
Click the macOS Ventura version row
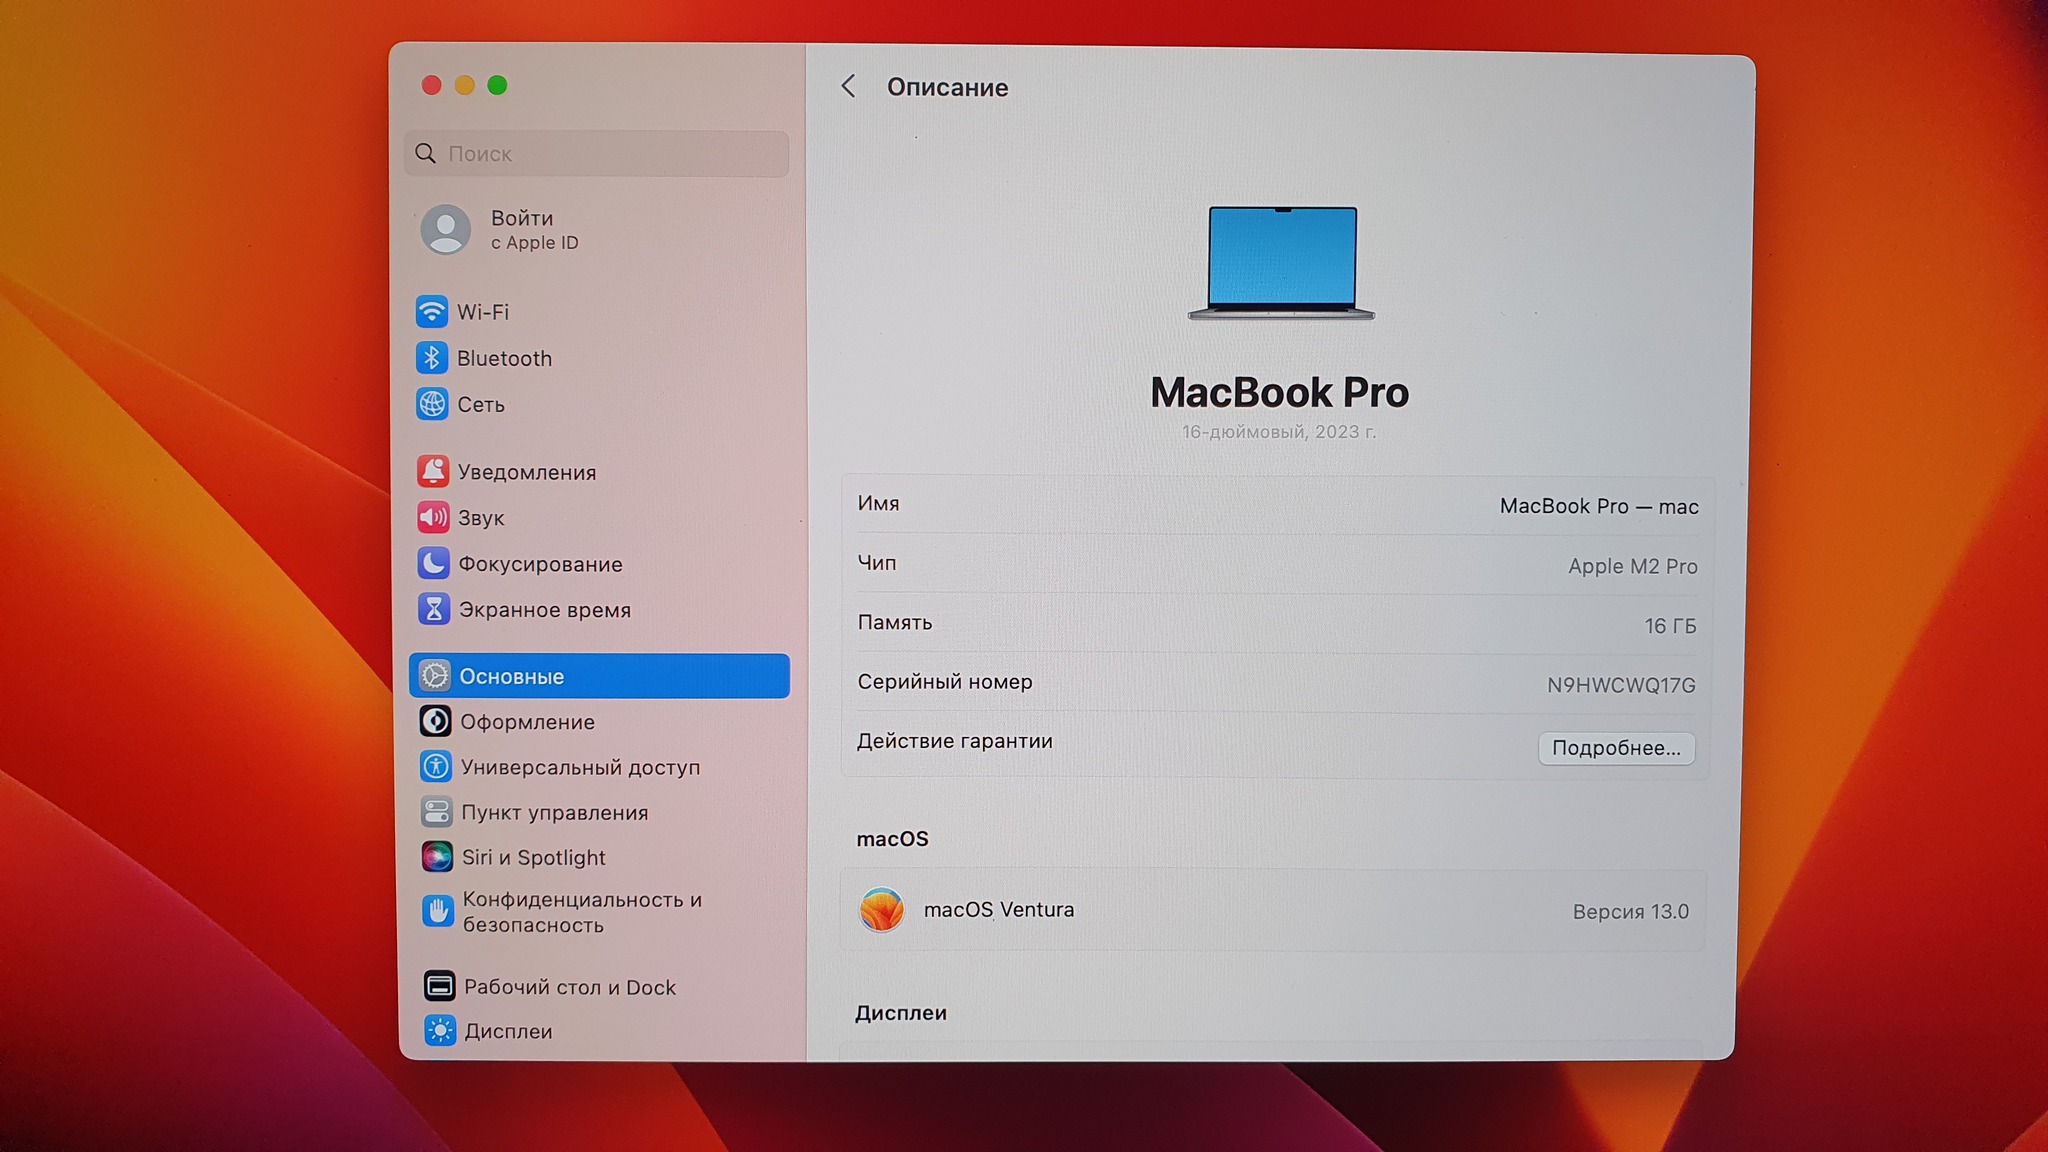point(1273,910)
